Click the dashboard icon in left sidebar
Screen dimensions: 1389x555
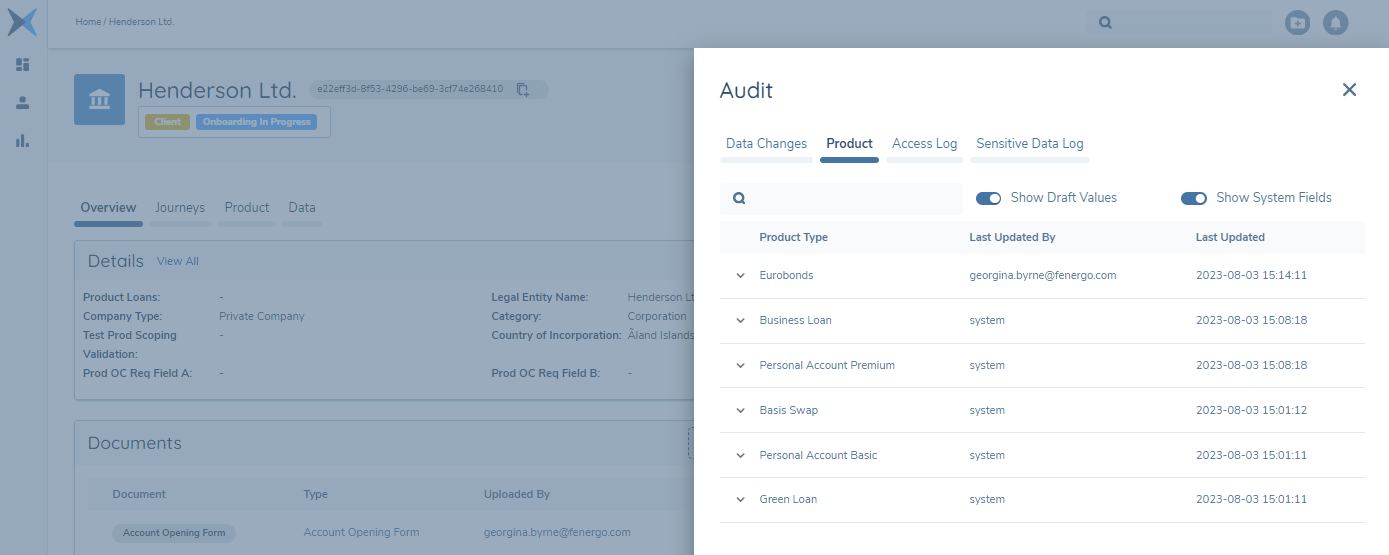23,65
